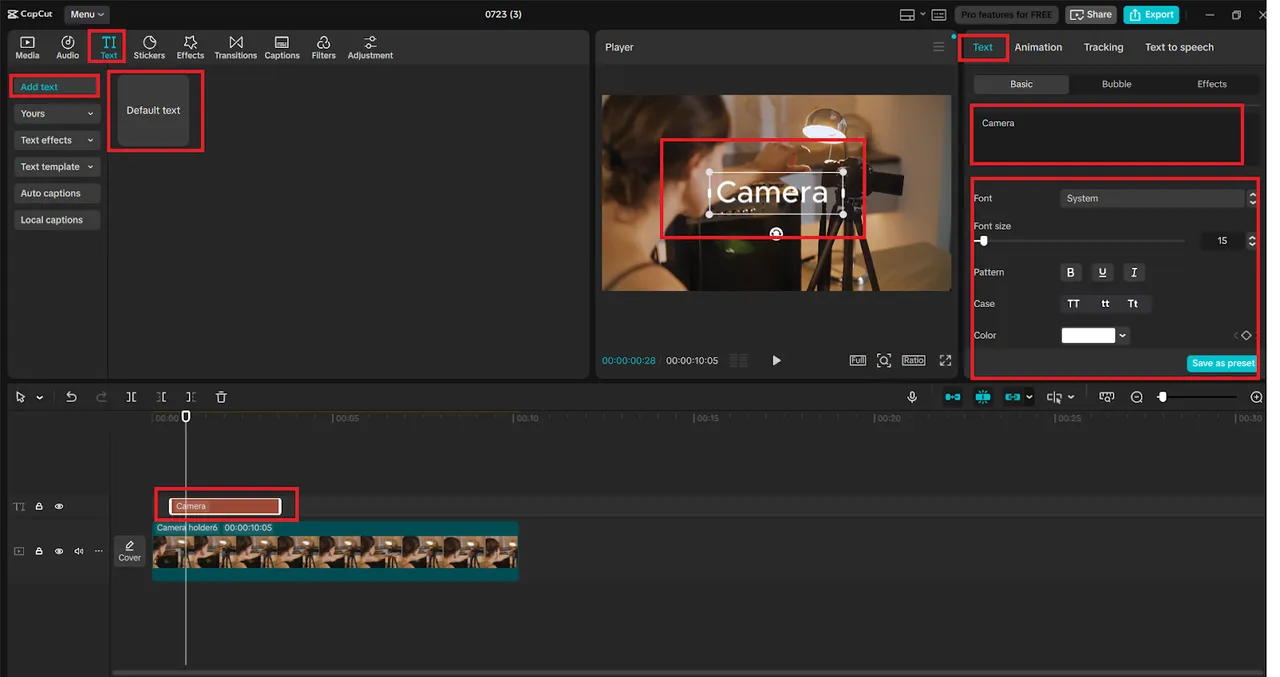
Task: Click the Undo arrow in timeline toolbar
Action: (x=71, y=397)
